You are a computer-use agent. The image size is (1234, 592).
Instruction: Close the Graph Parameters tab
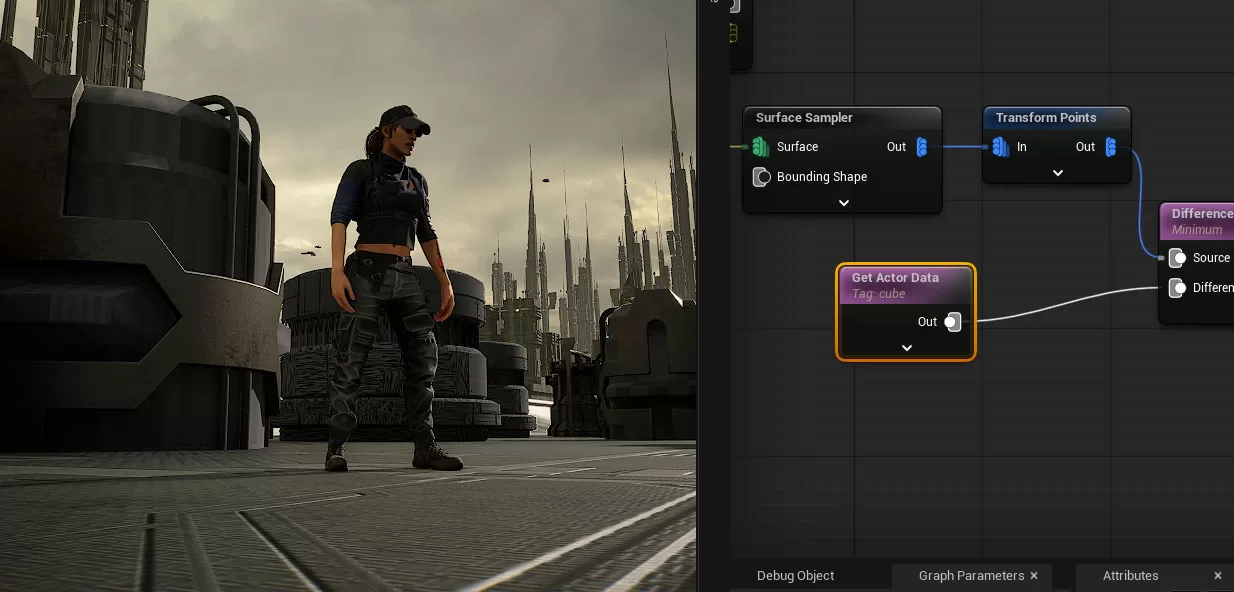(x=1034, y=576)
